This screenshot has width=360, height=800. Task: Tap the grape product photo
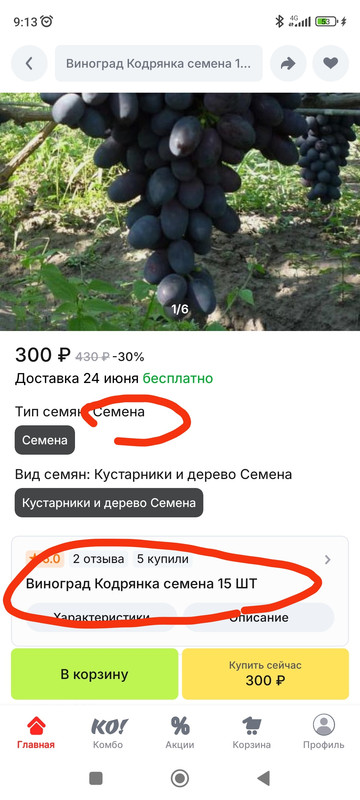point(180,212)
